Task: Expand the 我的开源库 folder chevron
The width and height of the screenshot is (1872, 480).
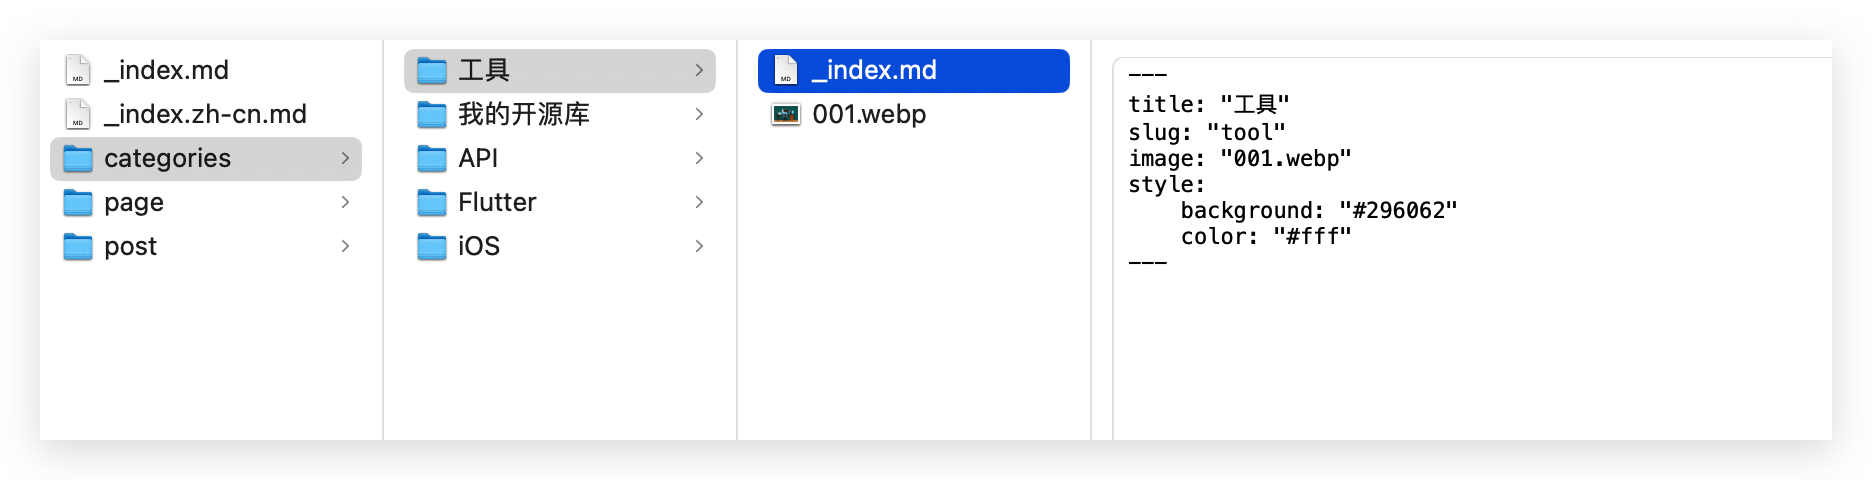Action: point(699,114)
